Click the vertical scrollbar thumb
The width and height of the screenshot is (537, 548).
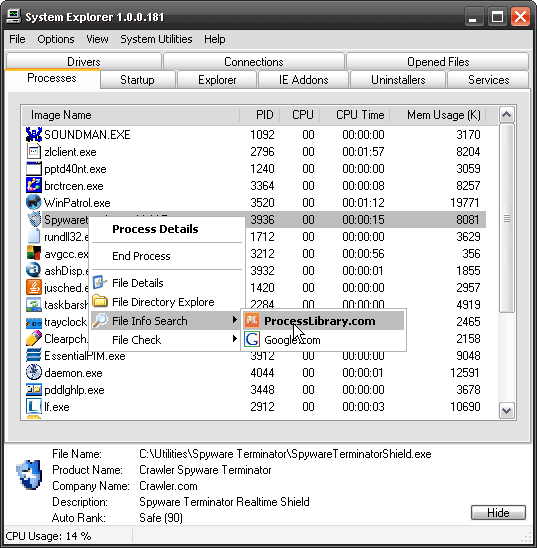coord(506,218)
